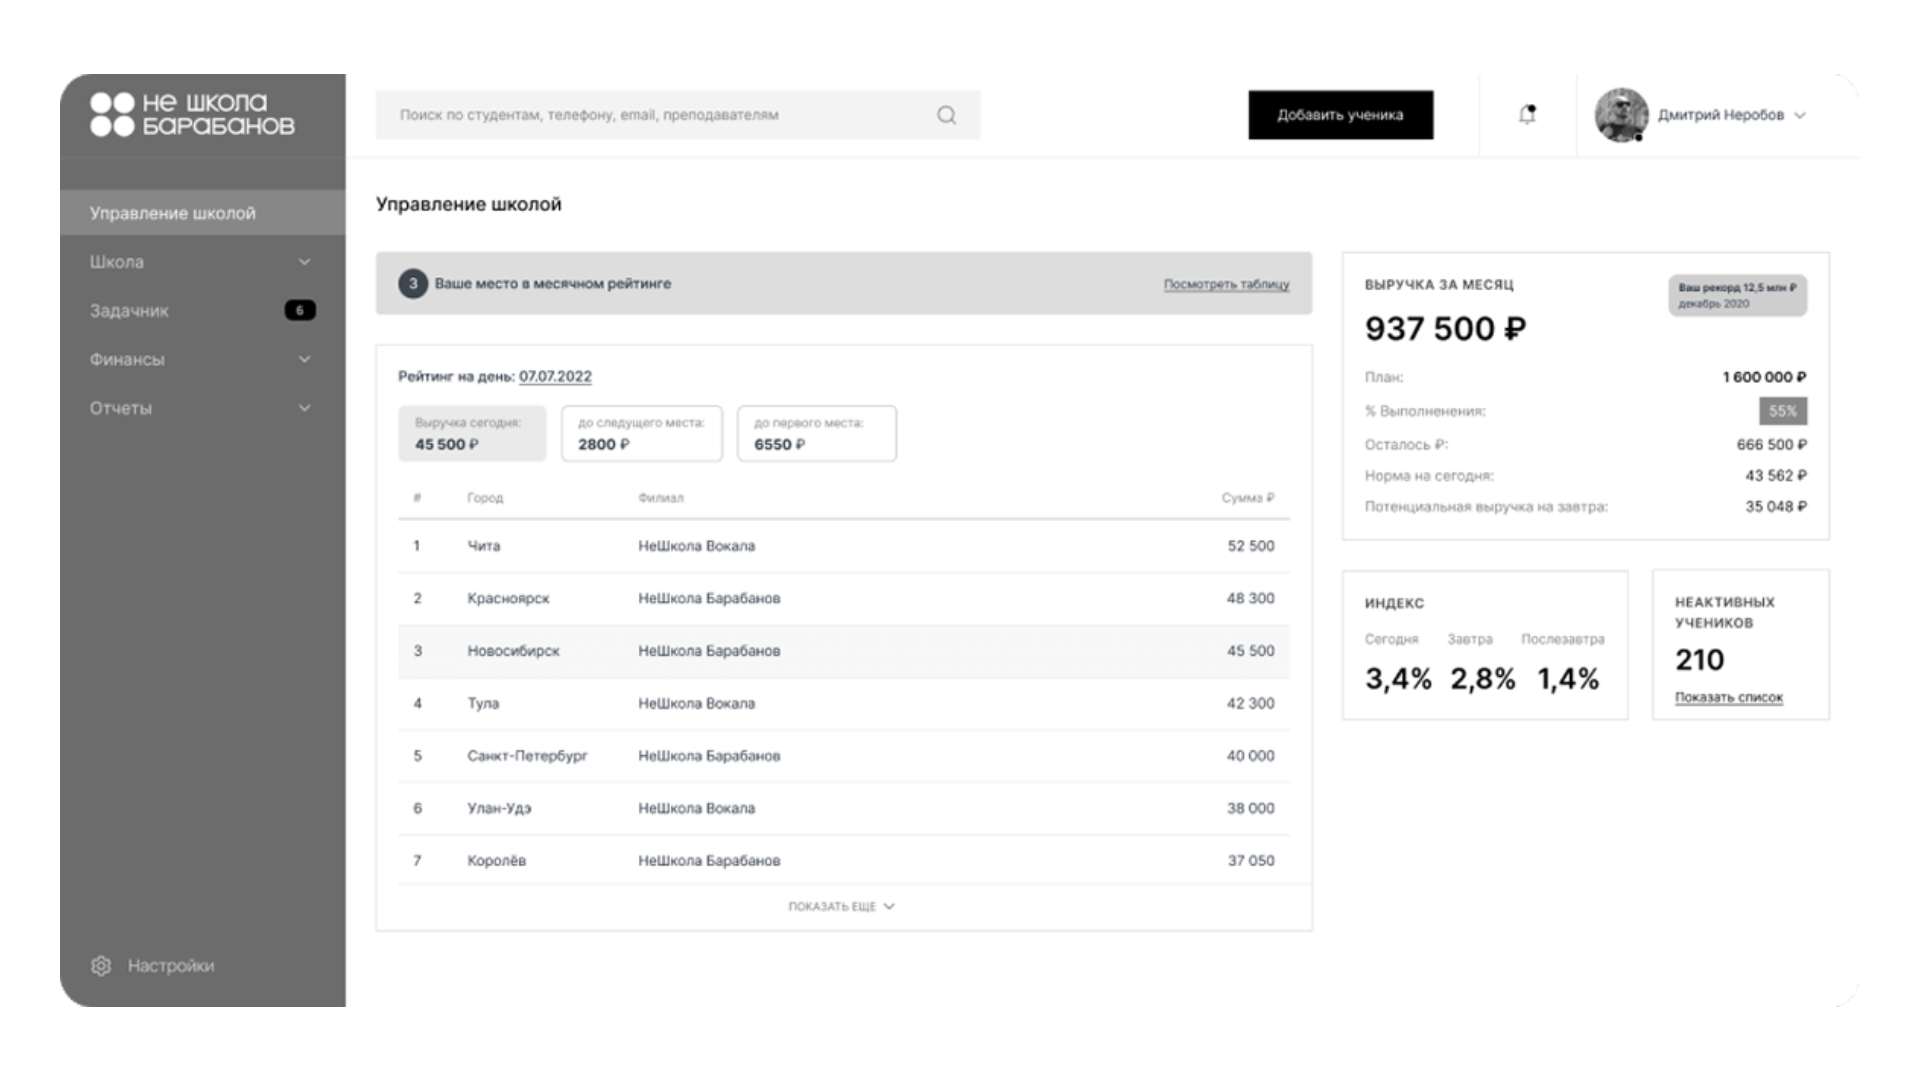This screenshot has width=1920, height=1080.
Task: Open Задачник in the sidebar
Action: pos(130,311)
